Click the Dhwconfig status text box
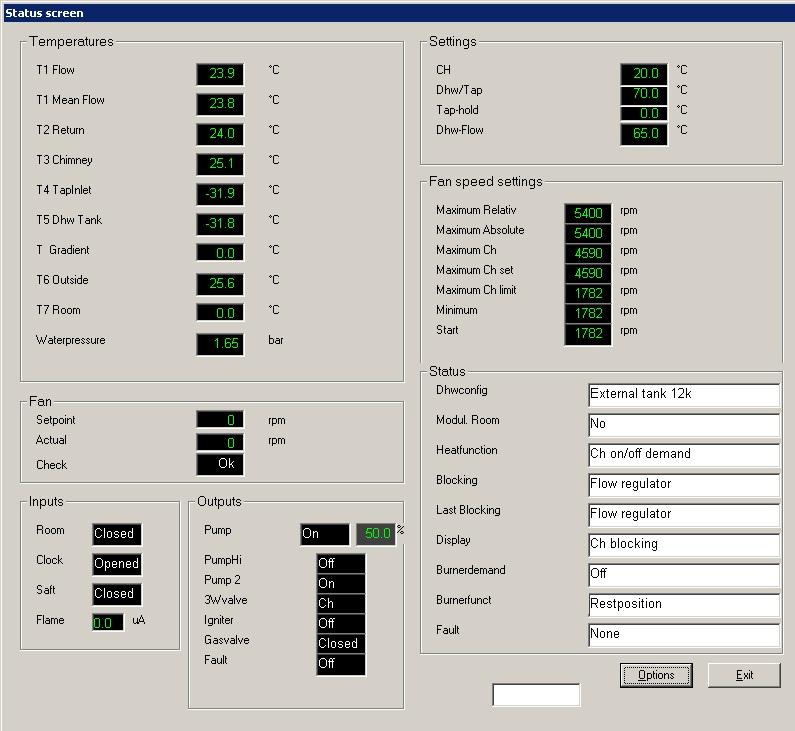The image size is (795, 731). point(684,394)
